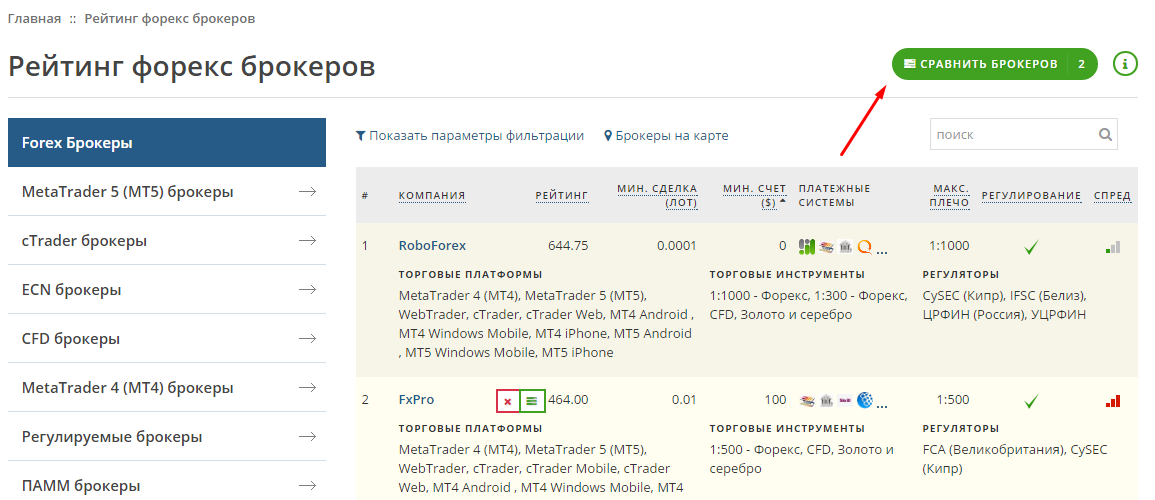
Task: Open cTrader брокеры category
Action: [167, 241]
